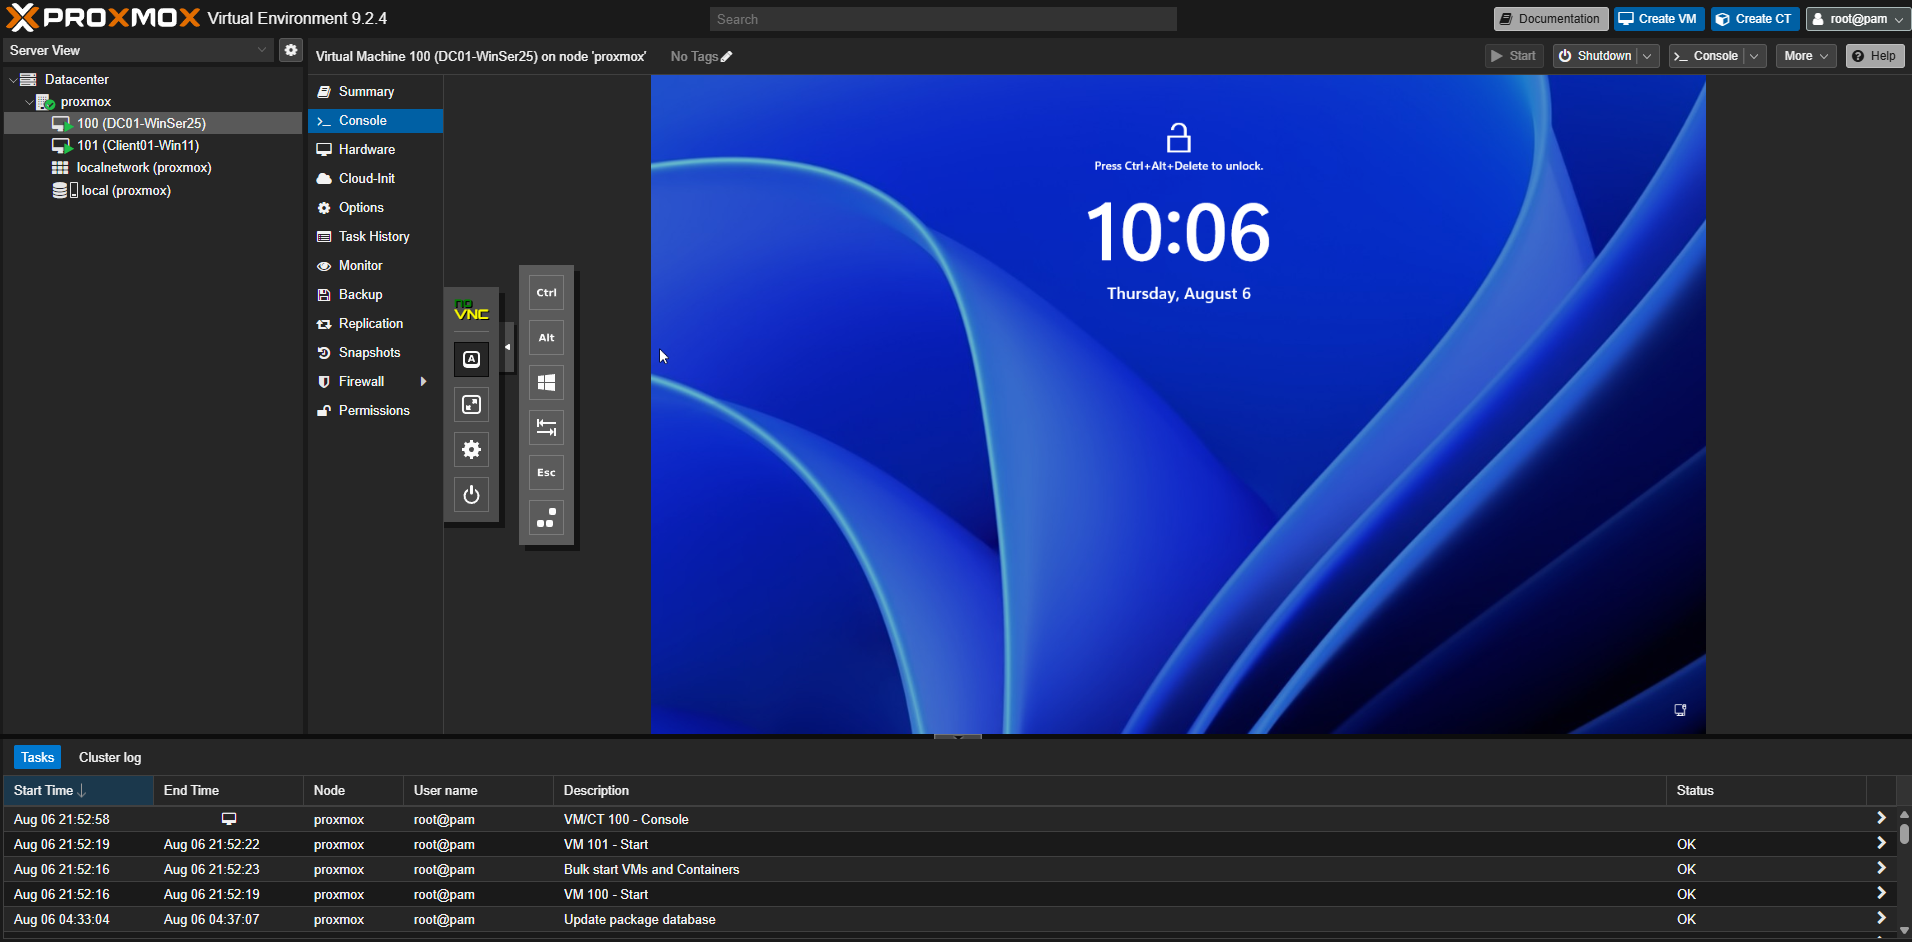Click the Create VM button
Viewport: 1912px width, 942px height.
(x=1658, y=19)
